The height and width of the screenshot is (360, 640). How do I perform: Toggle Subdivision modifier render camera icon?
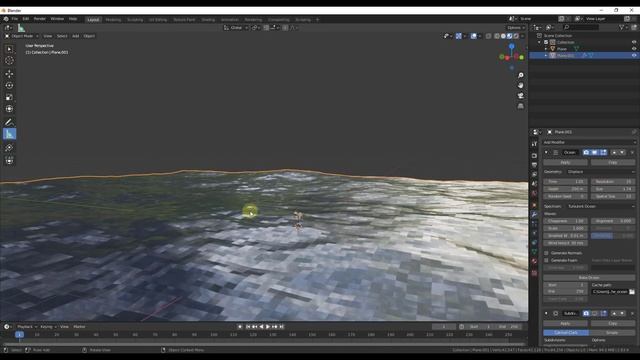[x=586, y=313]
